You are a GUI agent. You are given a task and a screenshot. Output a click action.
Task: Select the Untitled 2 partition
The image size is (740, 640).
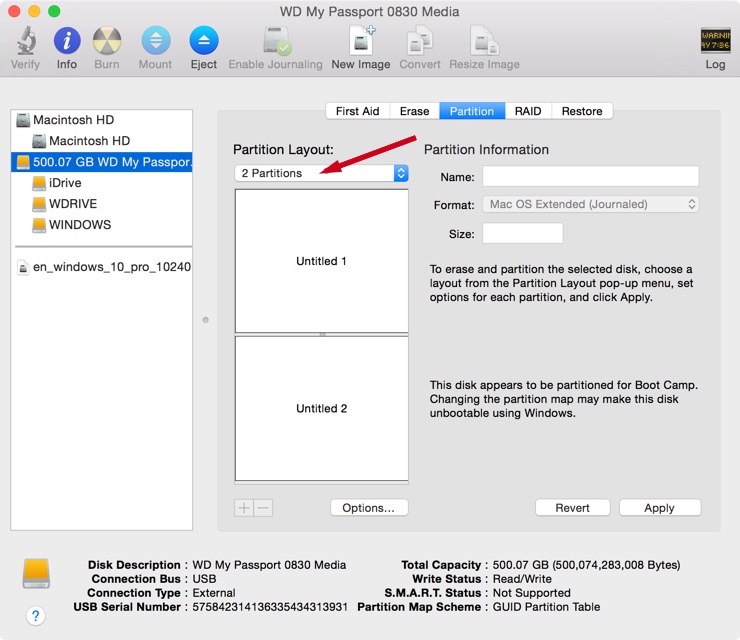tap(321, 408)
